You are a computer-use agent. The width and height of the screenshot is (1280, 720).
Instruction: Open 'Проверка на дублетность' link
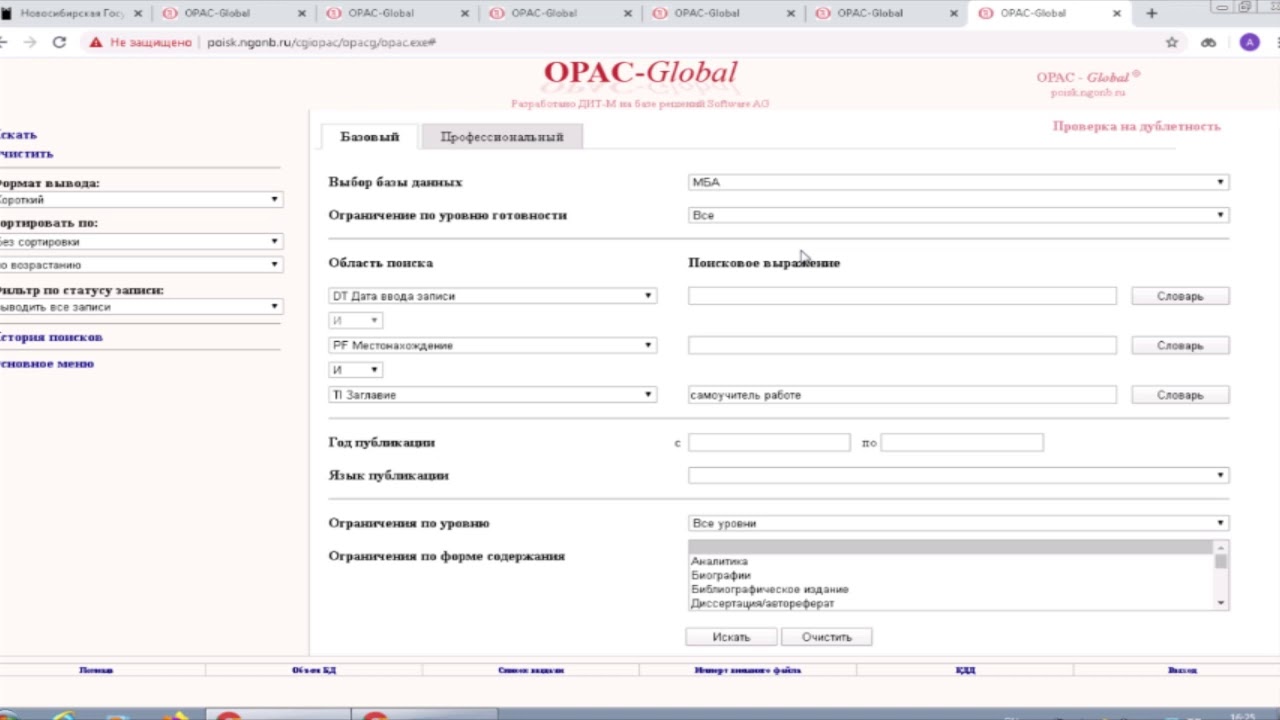coord(1136,126)
